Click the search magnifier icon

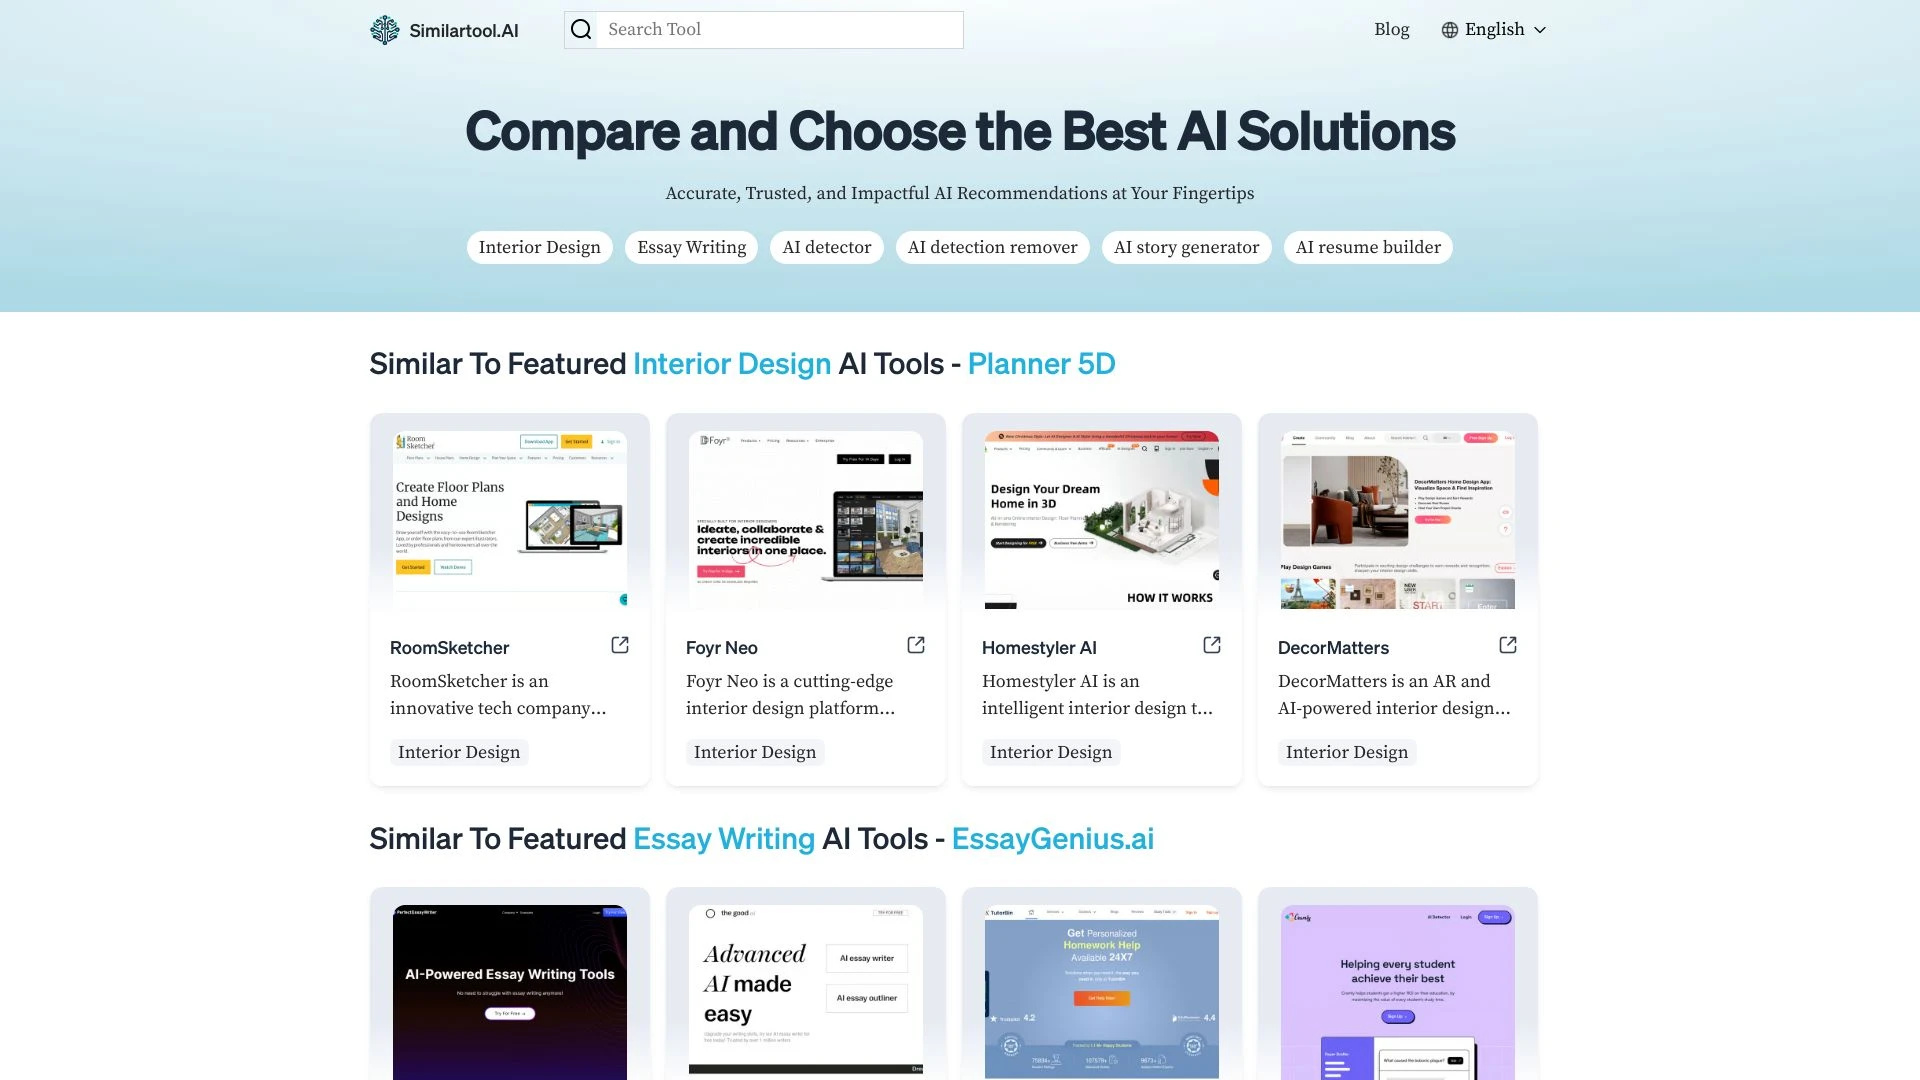pos(580,29)
